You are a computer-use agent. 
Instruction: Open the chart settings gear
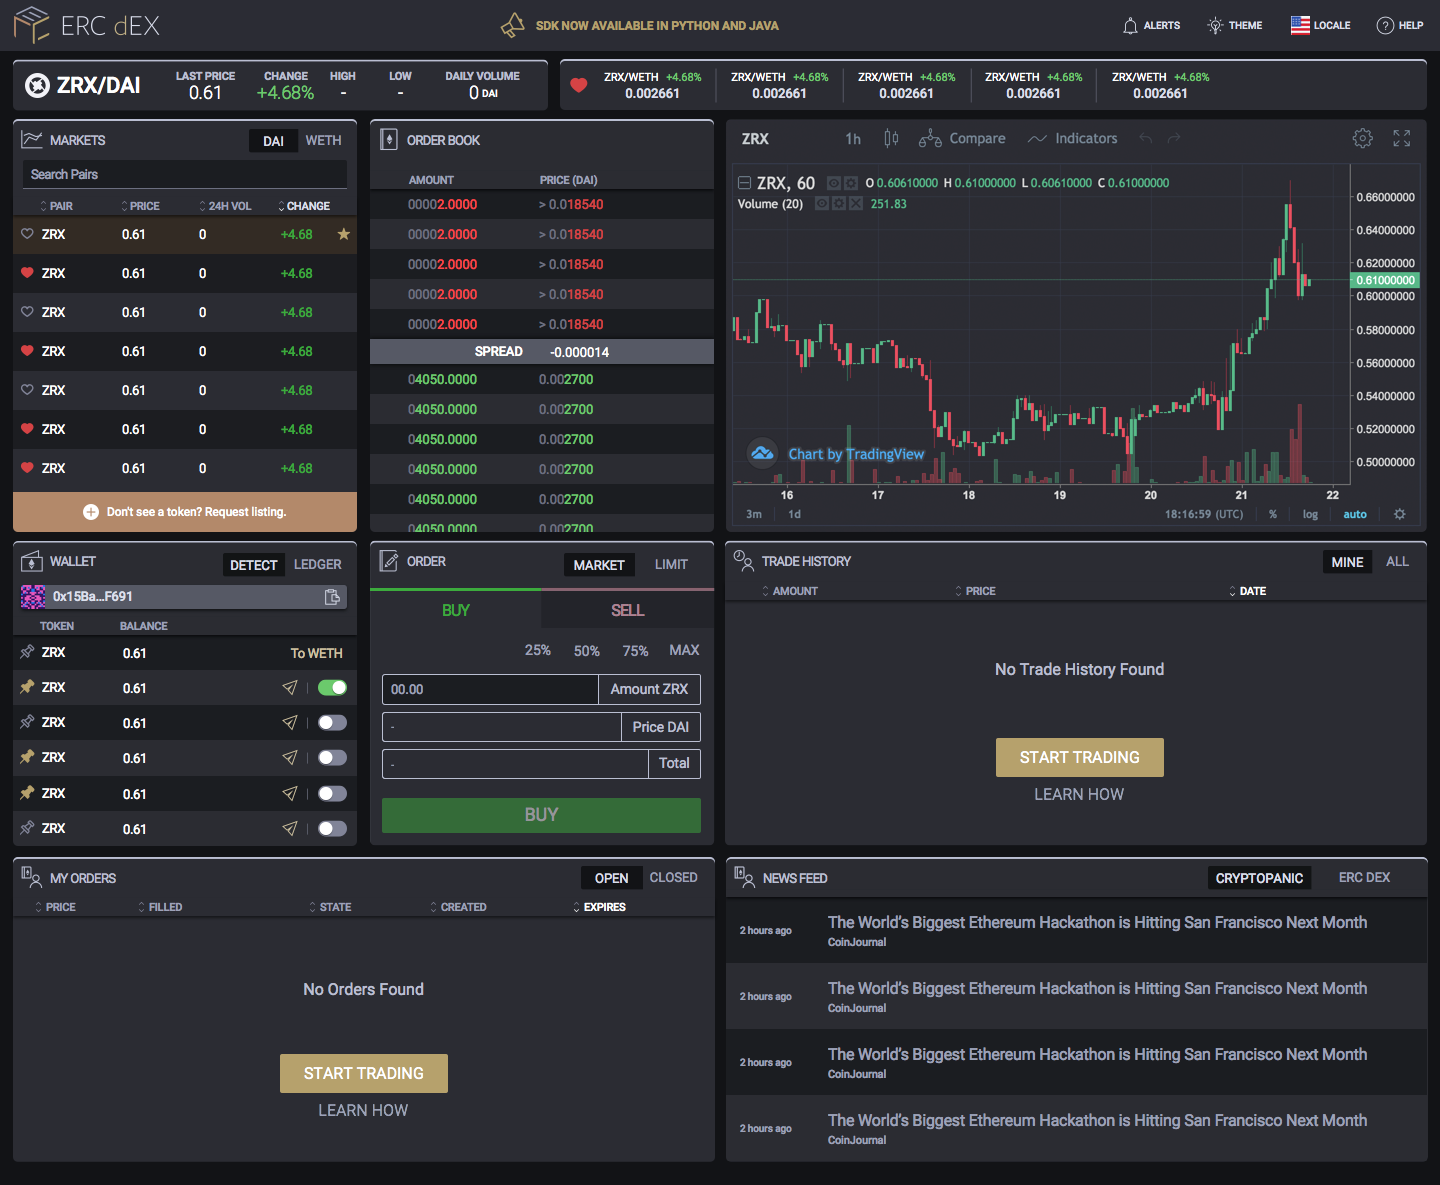click(x=1362, y=138)
